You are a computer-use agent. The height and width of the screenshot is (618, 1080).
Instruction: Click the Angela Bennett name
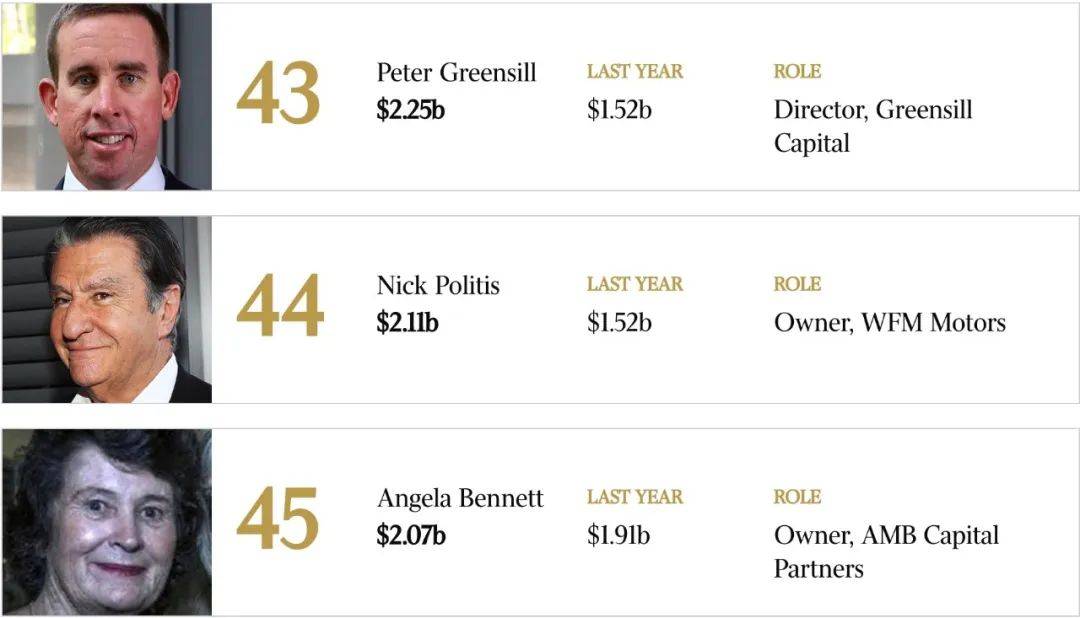[460, 498]
